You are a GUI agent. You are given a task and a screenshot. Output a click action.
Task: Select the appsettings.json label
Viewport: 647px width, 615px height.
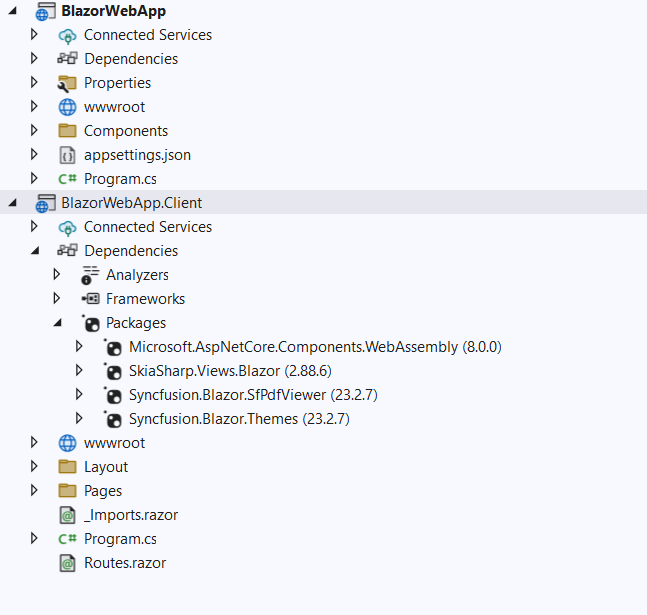(137, 155)
